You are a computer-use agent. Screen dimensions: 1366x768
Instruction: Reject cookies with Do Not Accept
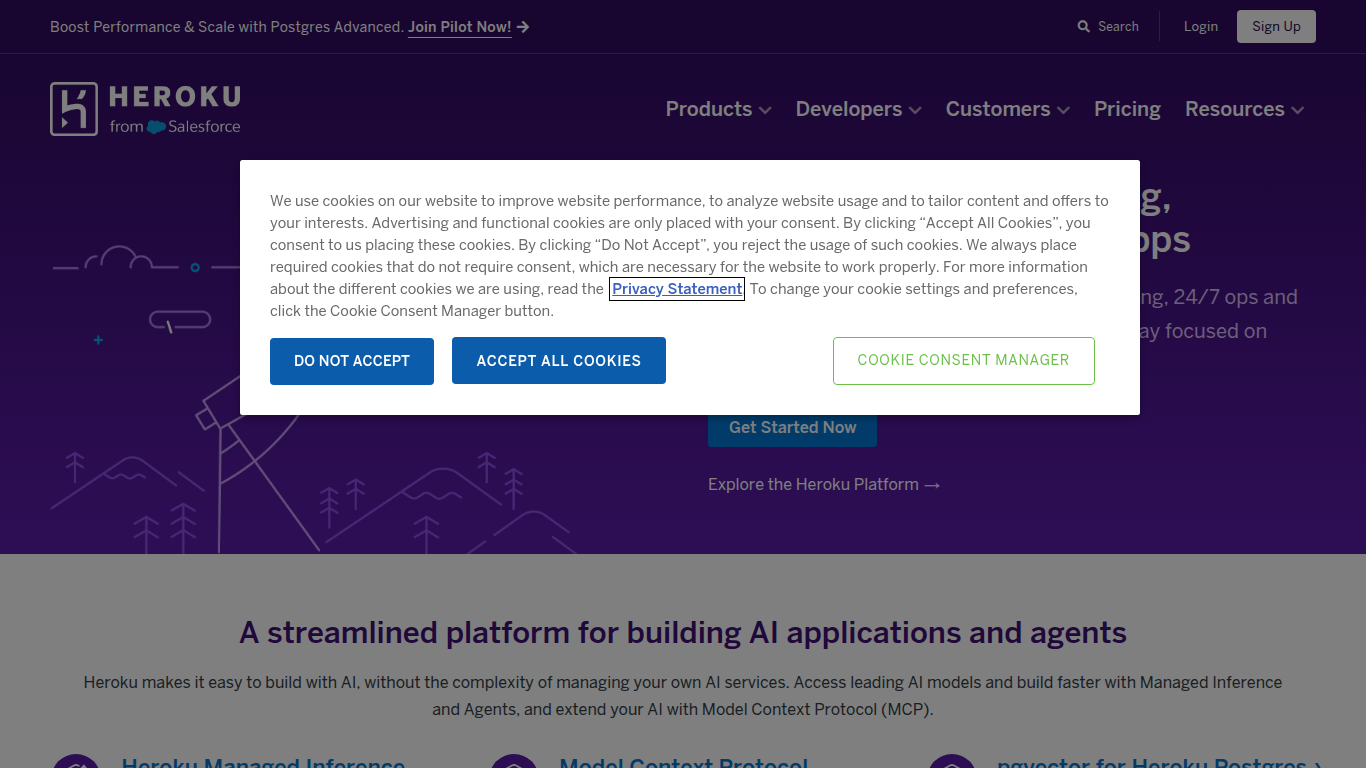(352, 361)
